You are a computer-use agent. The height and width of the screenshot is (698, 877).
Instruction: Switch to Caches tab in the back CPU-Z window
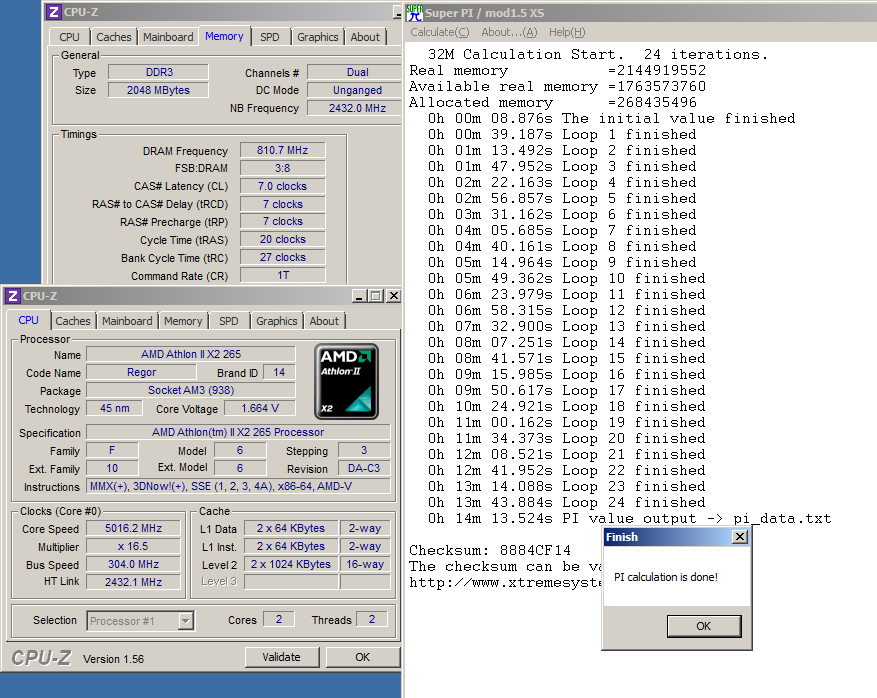tap(114, 37)
